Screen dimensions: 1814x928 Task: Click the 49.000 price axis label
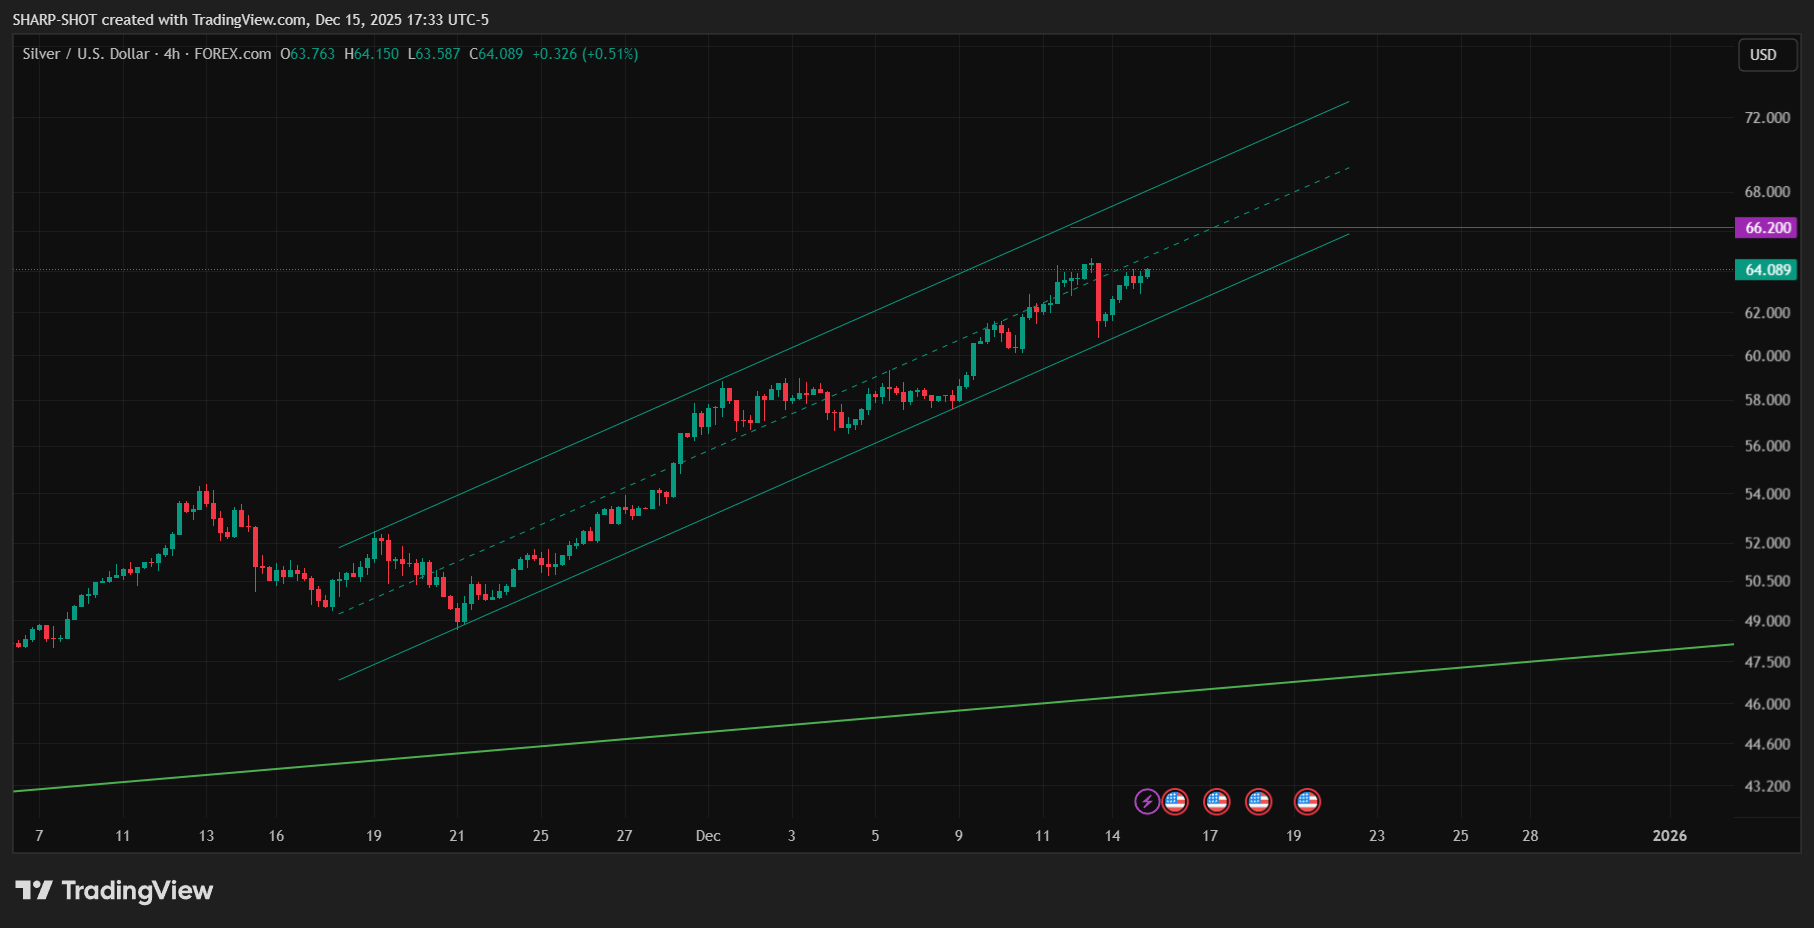pyautogui.click(x=1767, y=621)
